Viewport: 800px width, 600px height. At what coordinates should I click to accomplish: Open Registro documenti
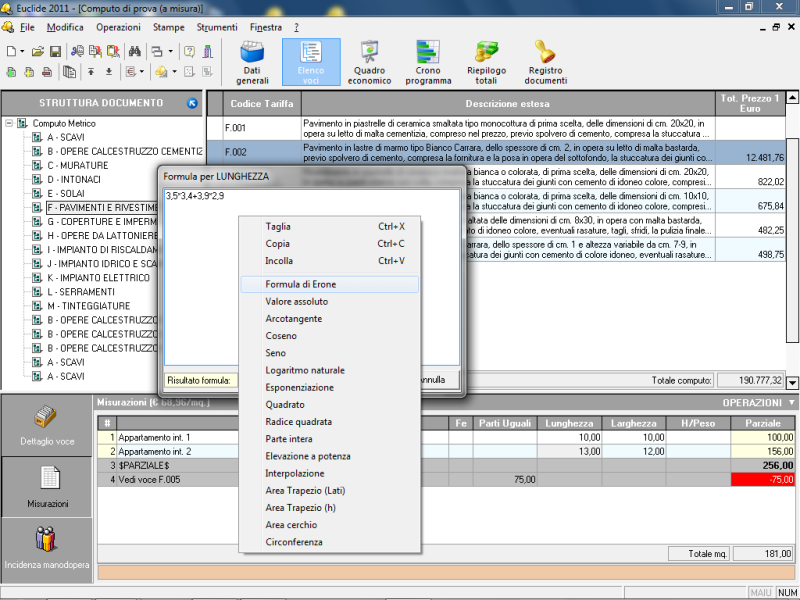coord(546,62)
